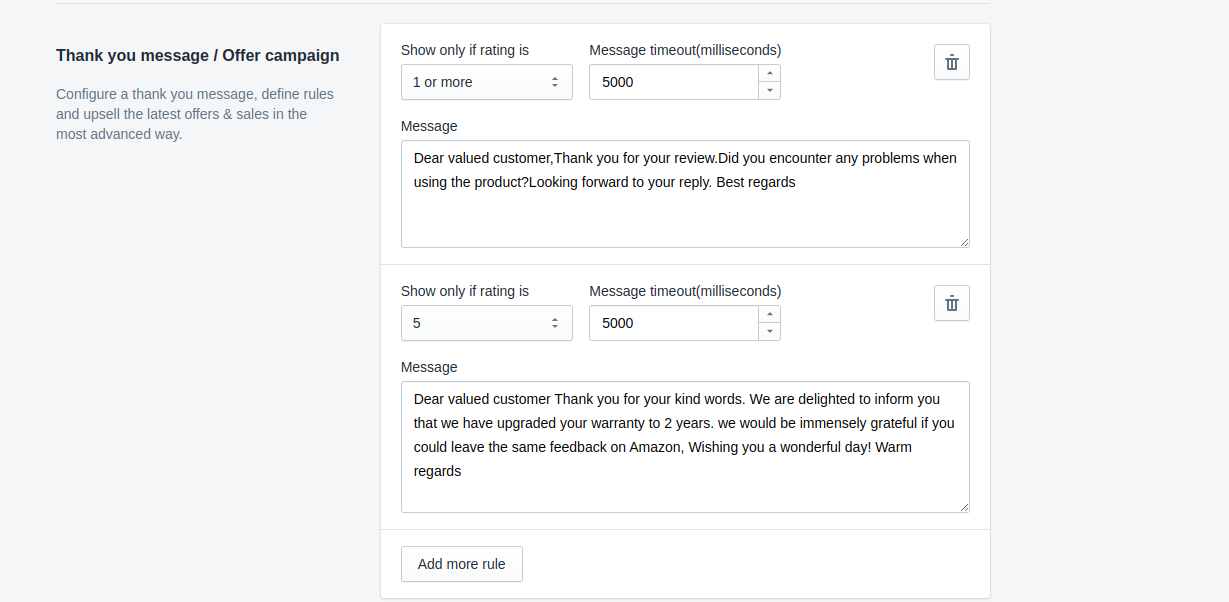
Task: Click the "Thank you message / Offer campaign" heading
Action: pyautogui.click(x=197, y=56)
